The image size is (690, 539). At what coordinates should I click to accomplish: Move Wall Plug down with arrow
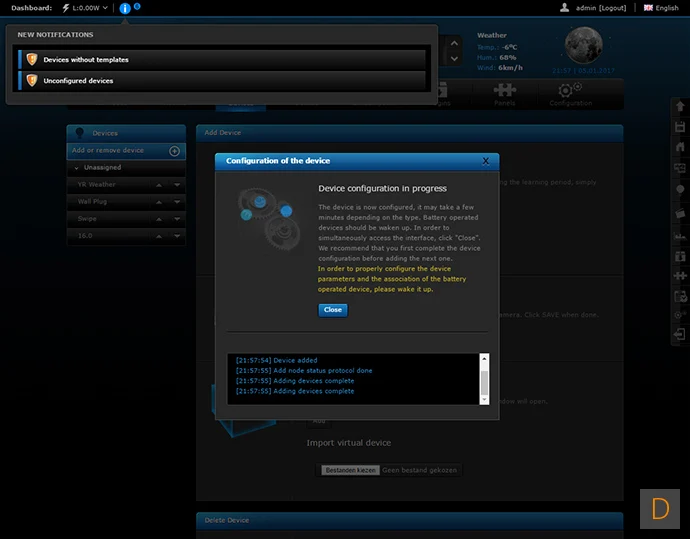[x=177, y=202]
